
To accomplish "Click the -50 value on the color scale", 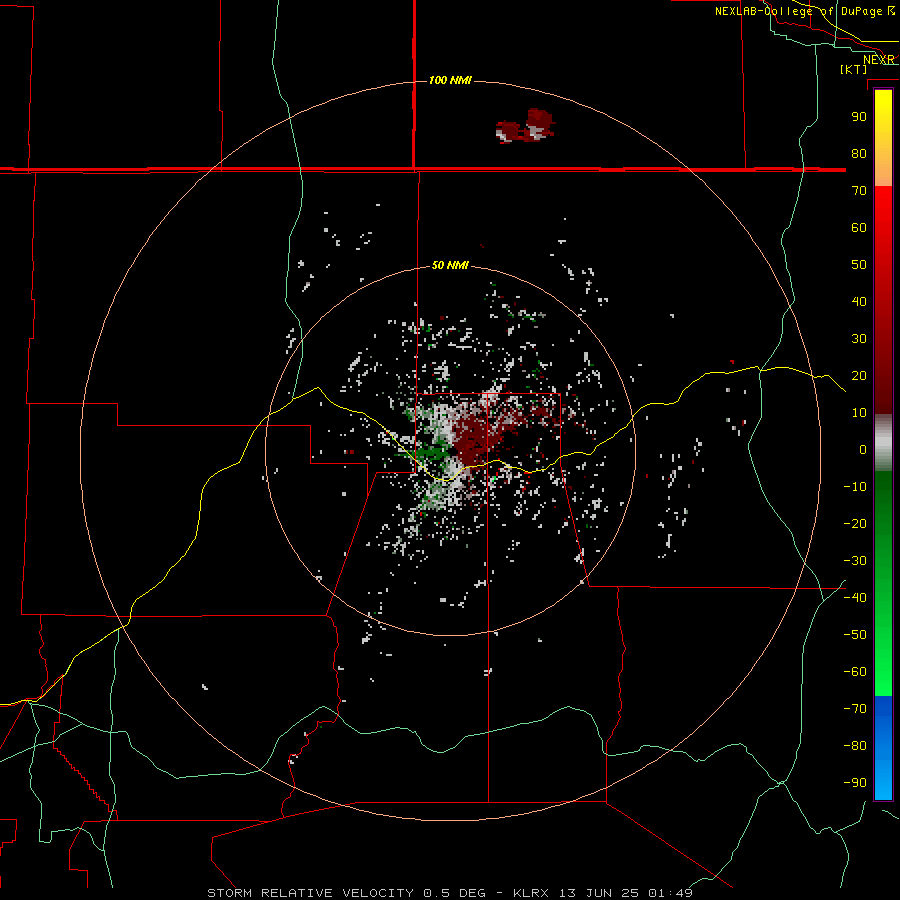I will click(855, 635).
